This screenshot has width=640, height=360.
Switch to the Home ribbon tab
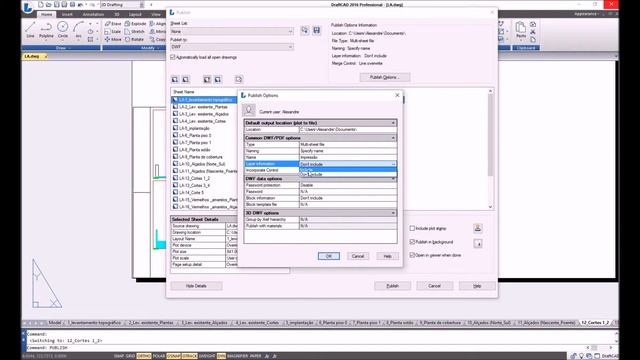click(47, 14)
